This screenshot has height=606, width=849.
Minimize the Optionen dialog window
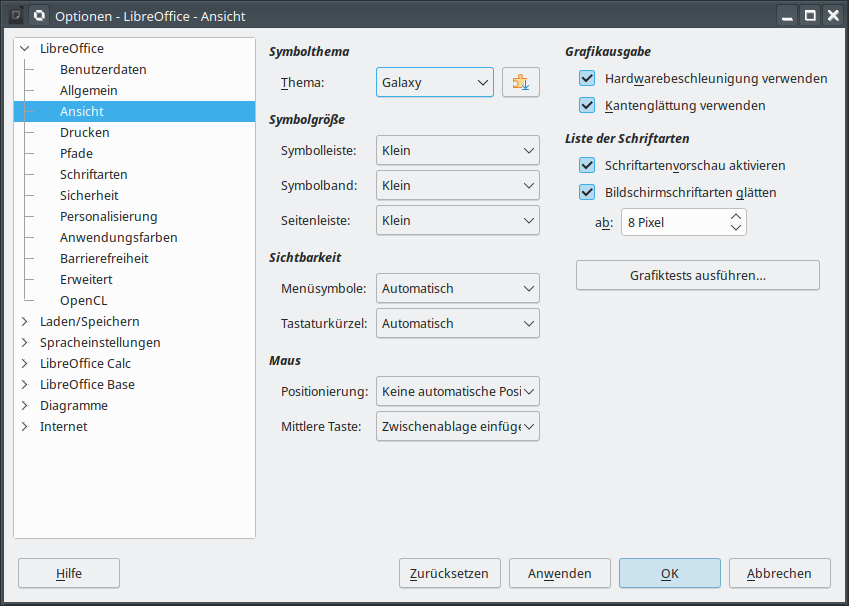[787, 15]
